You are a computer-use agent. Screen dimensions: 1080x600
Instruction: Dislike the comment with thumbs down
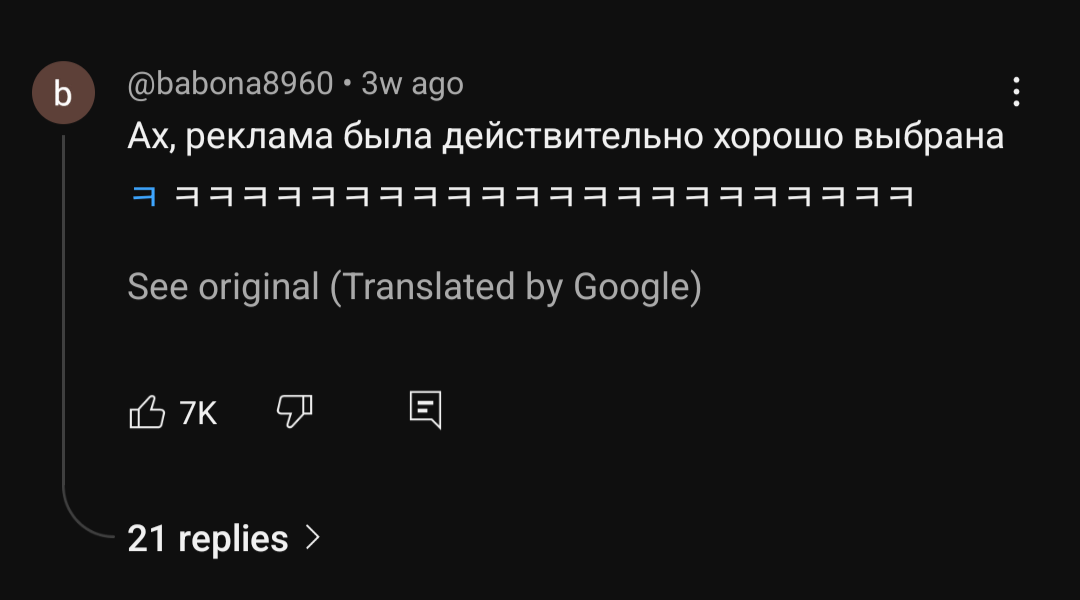[x=294, y=410]
